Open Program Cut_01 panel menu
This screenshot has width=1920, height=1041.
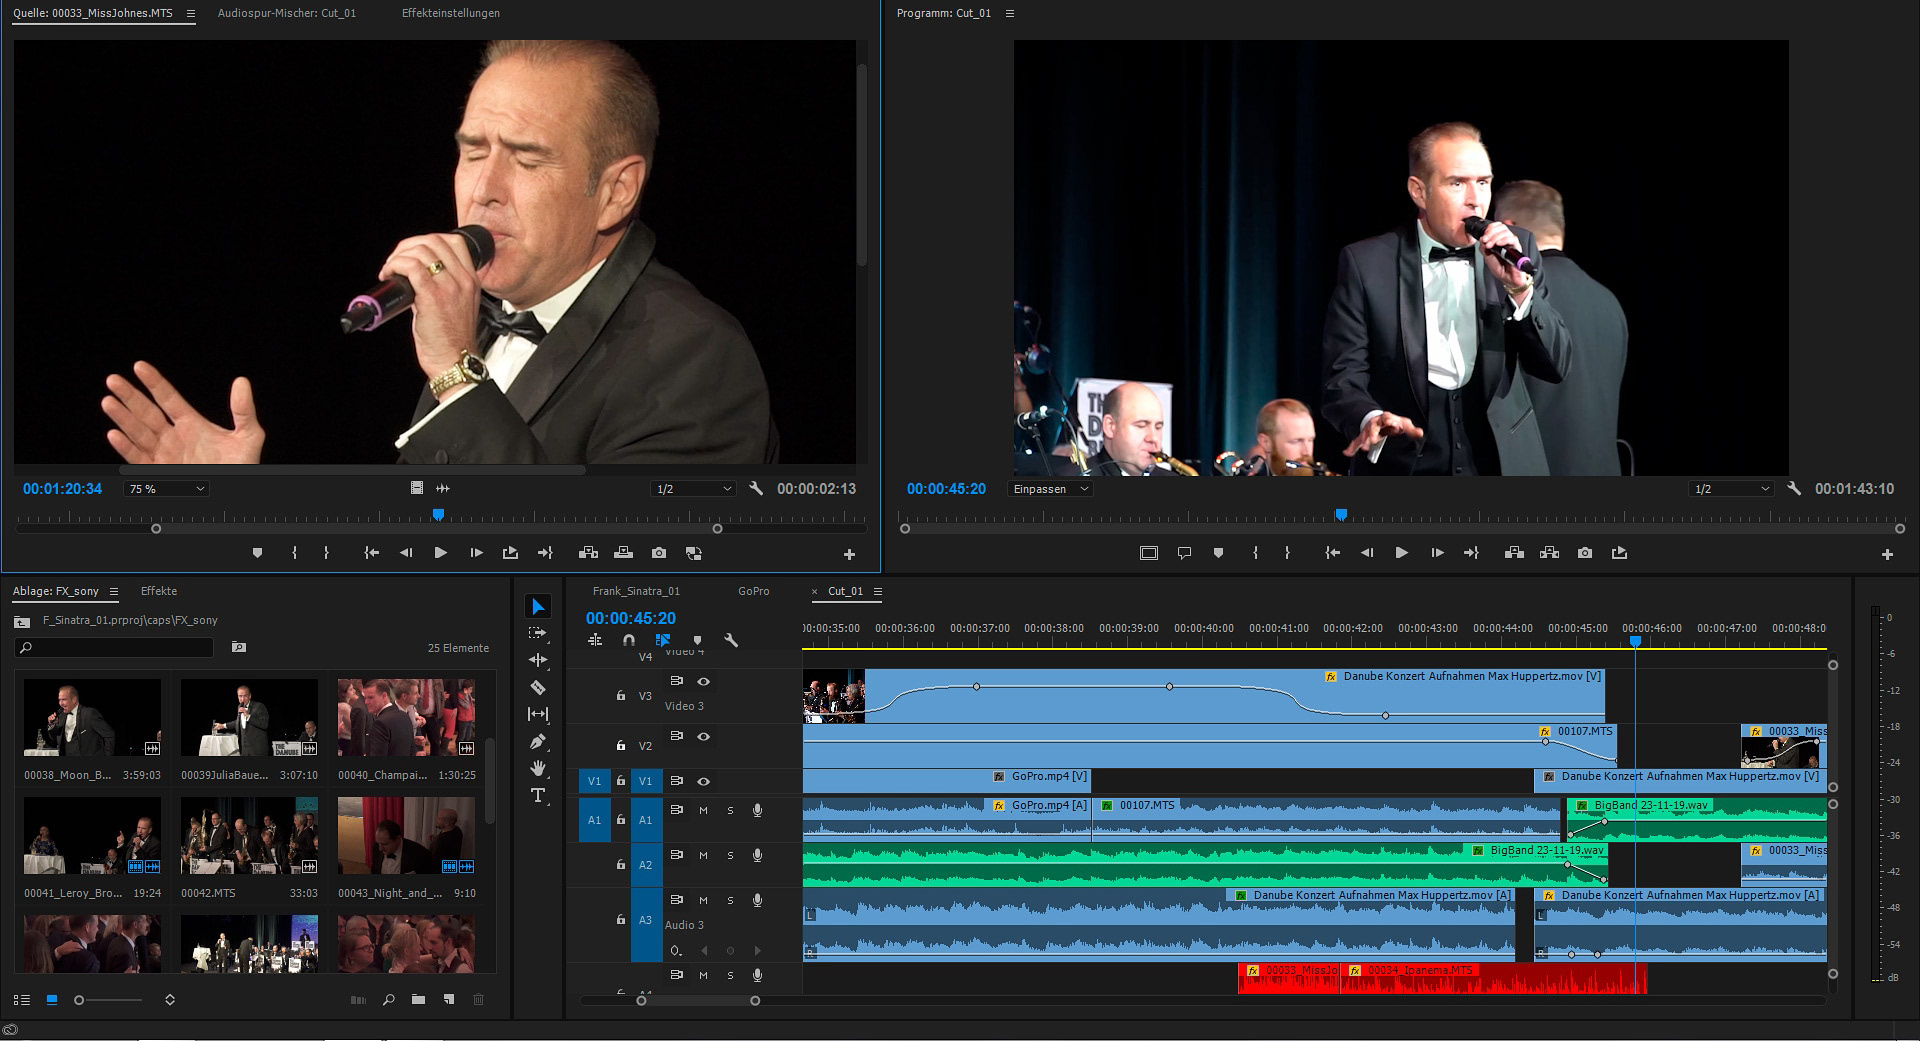pos(1009,14)
